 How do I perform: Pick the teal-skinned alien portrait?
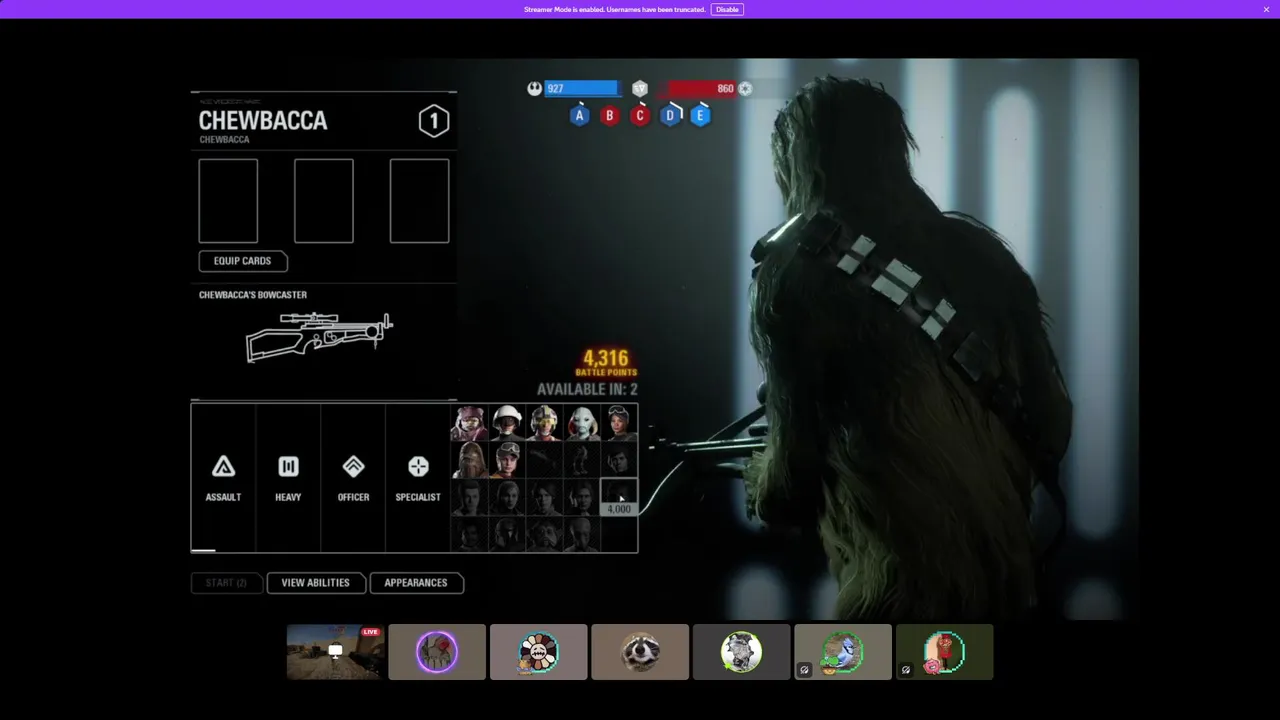(x=581, y=423)
